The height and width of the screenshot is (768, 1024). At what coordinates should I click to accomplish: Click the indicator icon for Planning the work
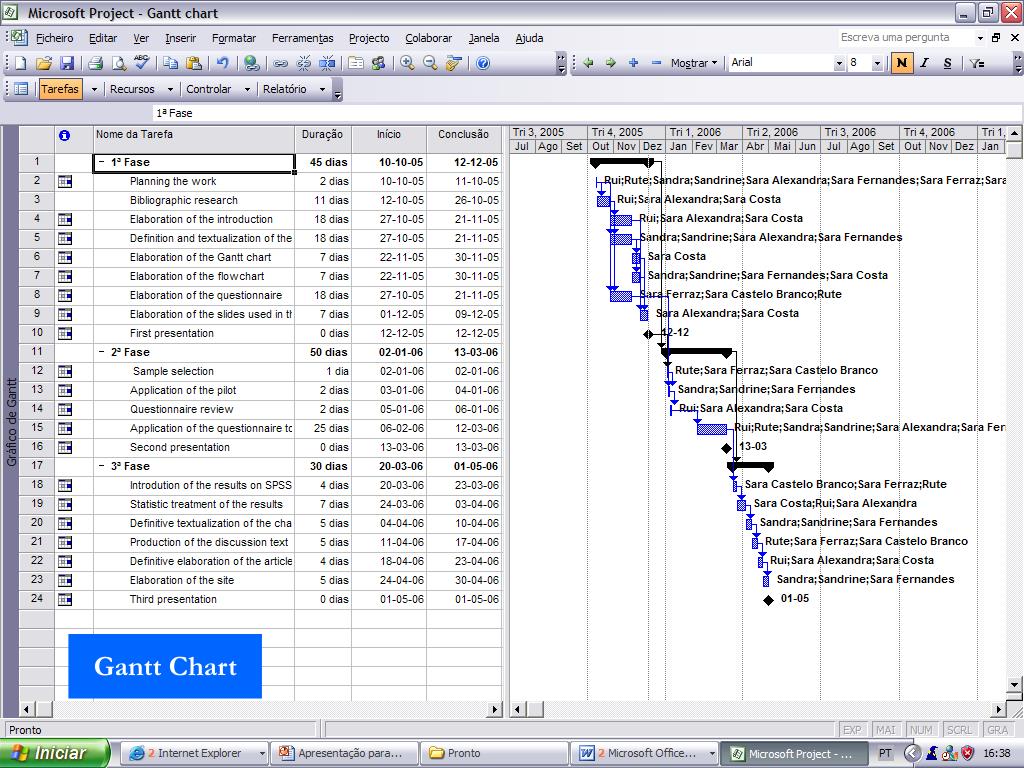pyautogui.click(x=65, y=182)
